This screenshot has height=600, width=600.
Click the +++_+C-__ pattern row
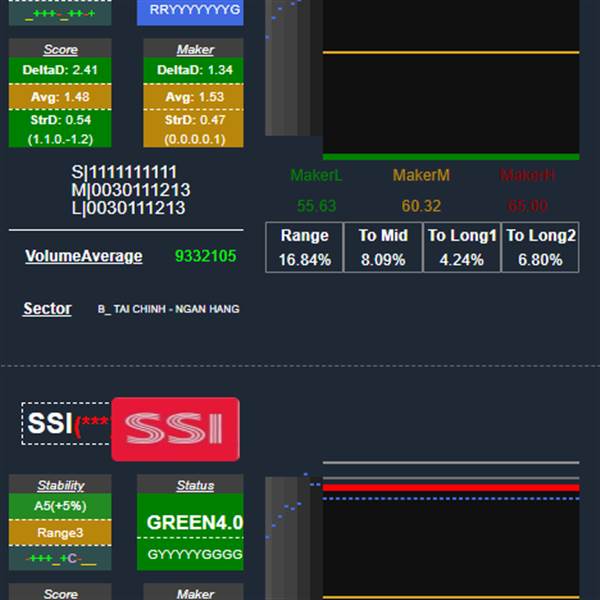(60, 558)
